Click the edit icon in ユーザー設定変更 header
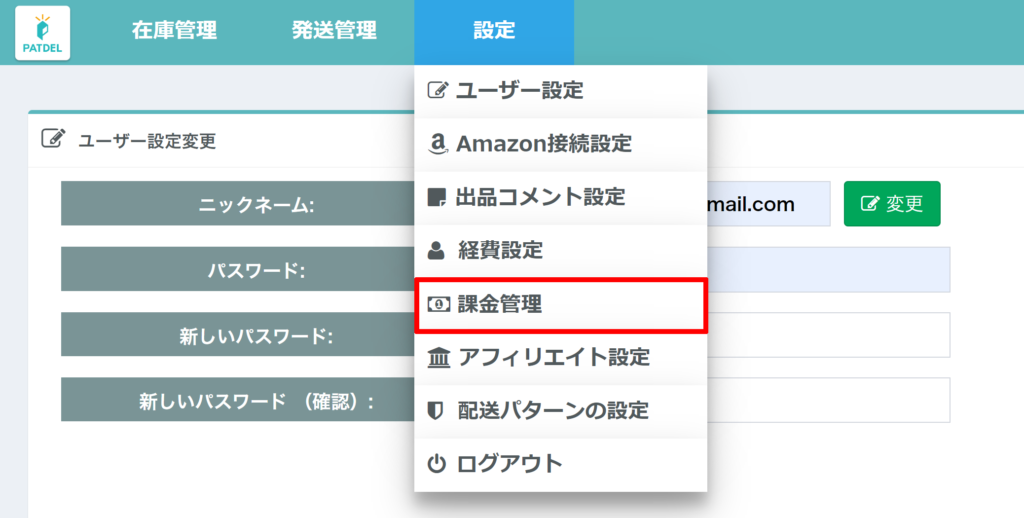This screenshot has width=1024, height=518. click(x=53, y=139)
